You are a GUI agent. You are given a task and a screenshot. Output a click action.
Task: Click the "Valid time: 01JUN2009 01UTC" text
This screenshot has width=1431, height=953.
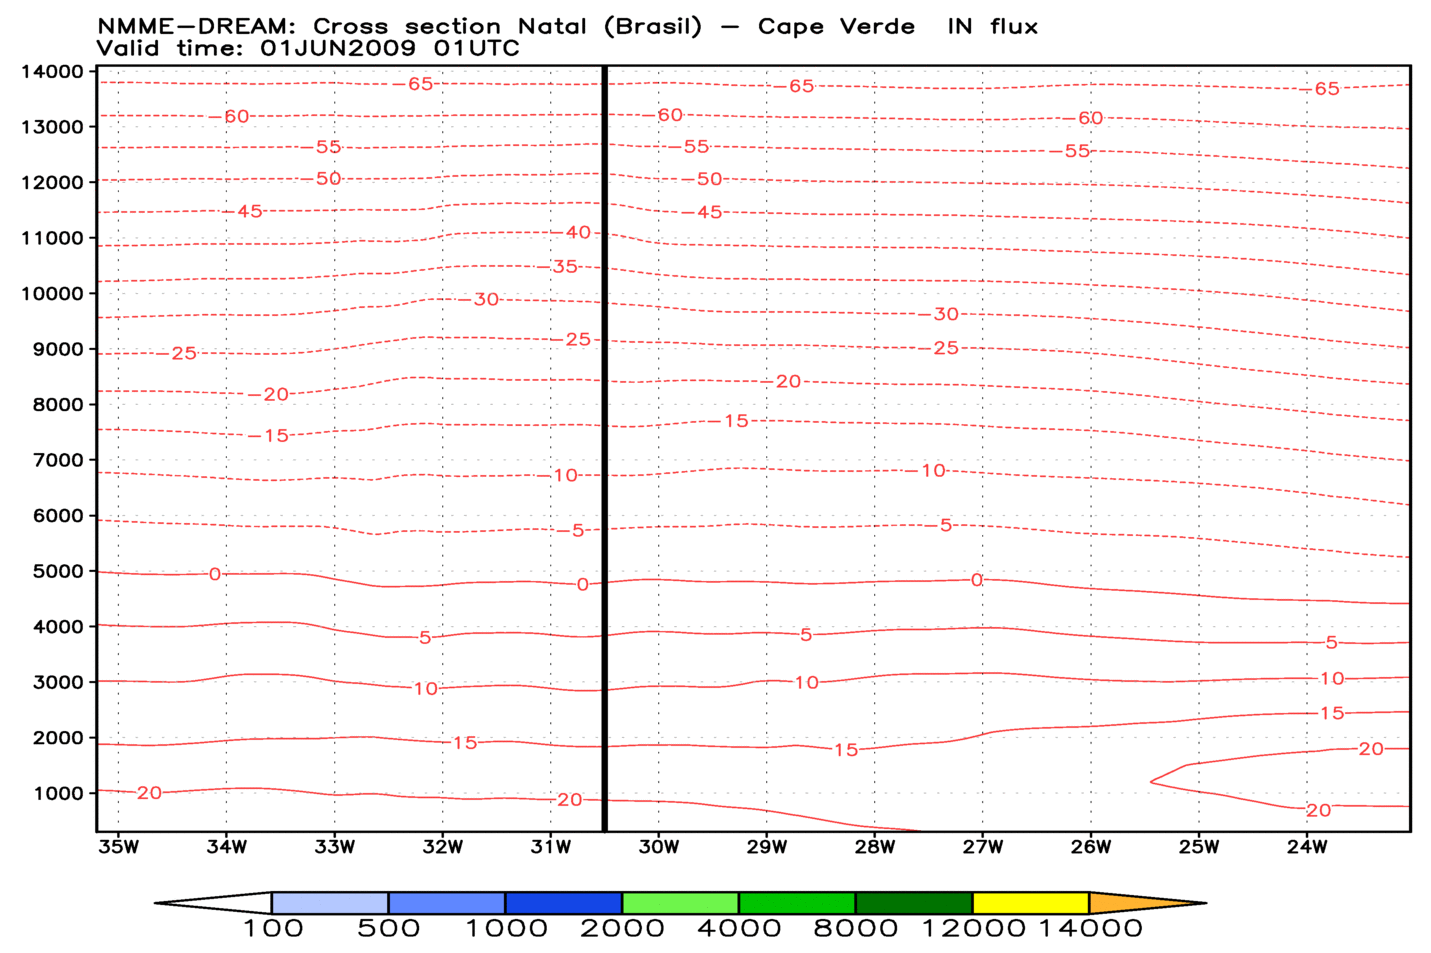coord(308,48)
